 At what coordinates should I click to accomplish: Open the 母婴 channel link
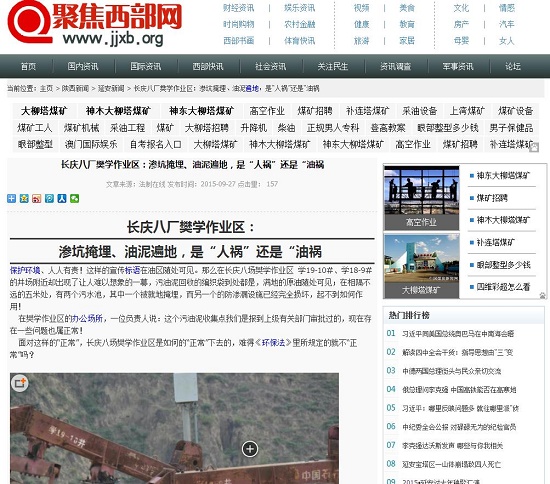(461, 41)
